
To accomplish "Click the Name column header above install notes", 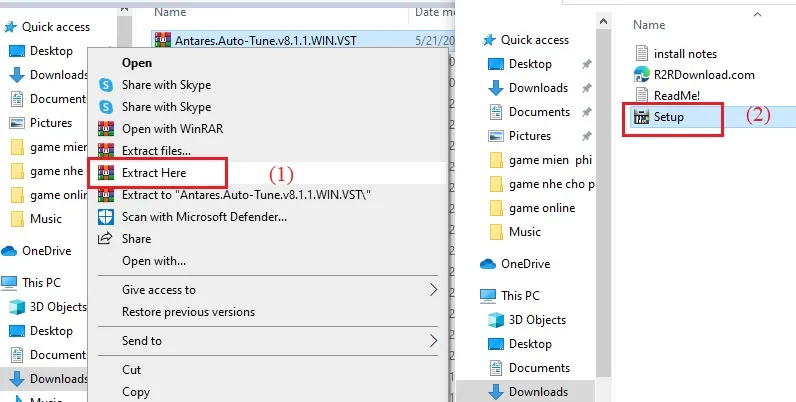I will [x=649, y=24].
